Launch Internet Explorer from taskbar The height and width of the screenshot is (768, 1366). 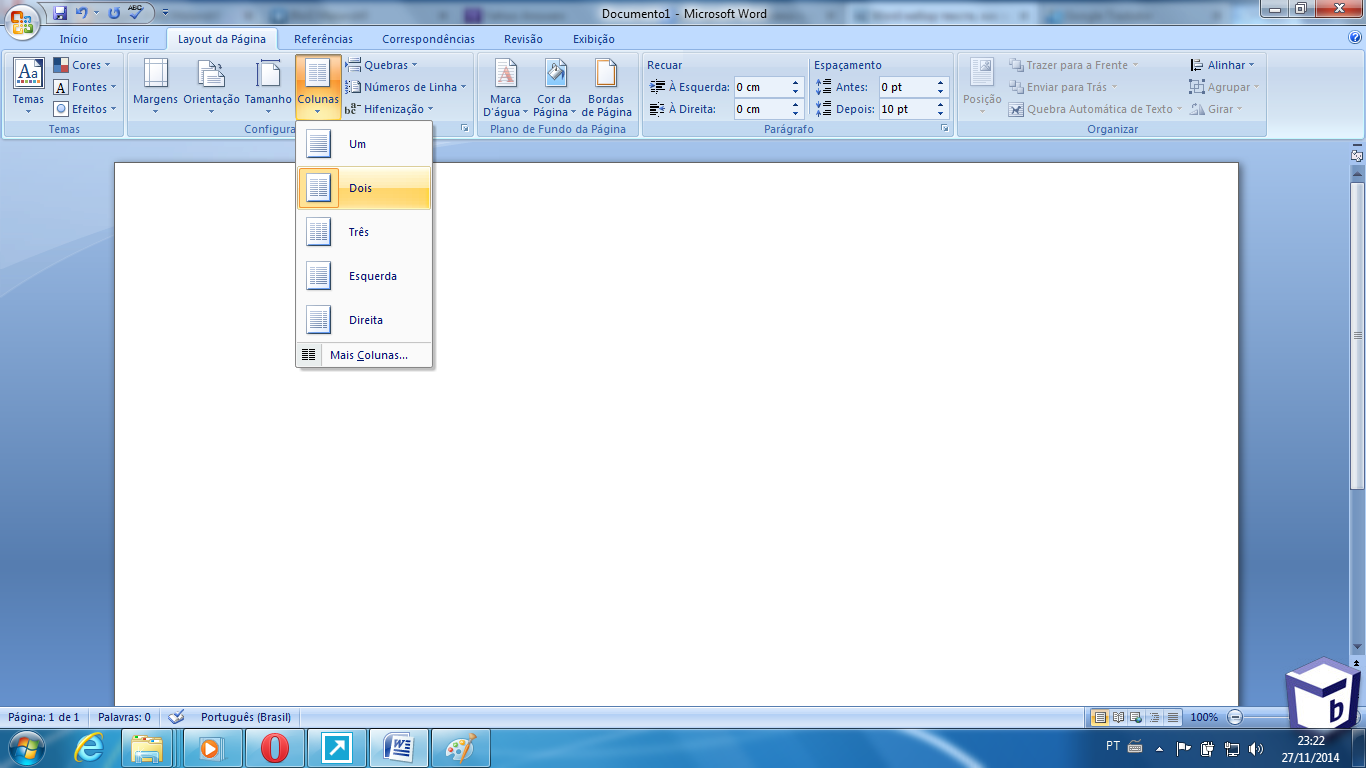89,747
